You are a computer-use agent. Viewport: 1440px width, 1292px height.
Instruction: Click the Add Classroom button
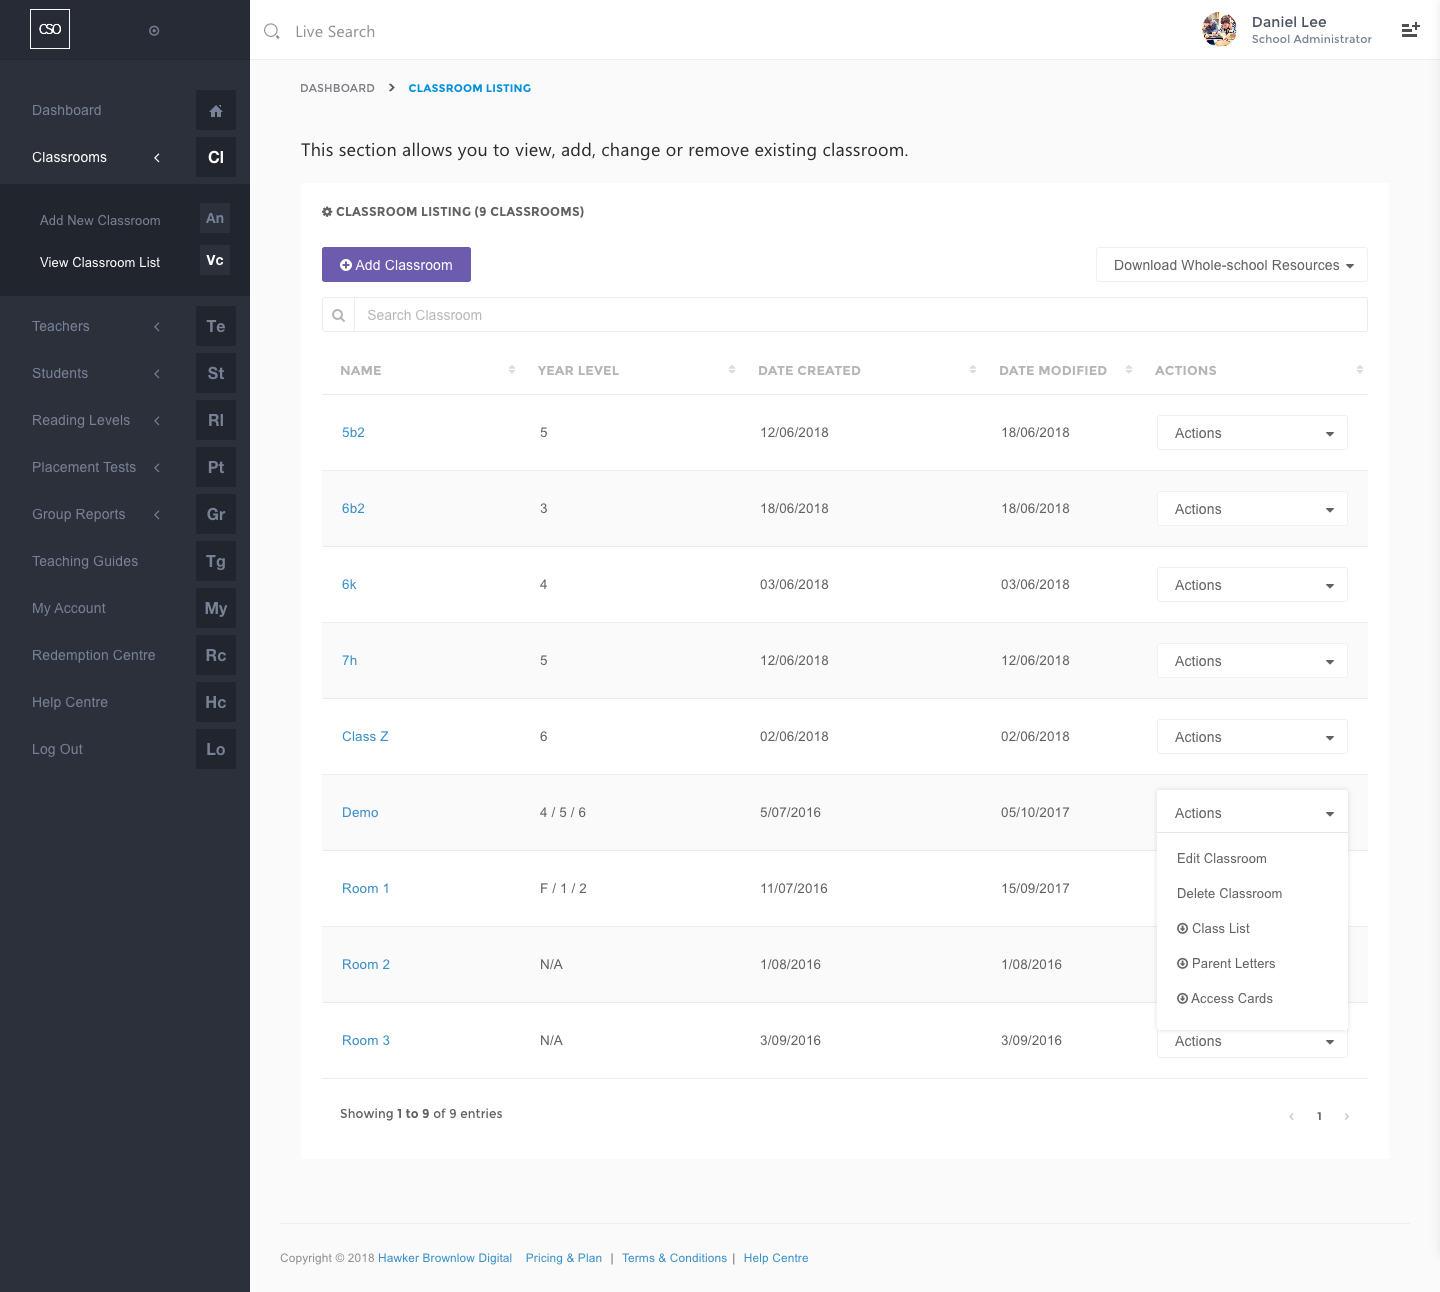pos(396,265)
